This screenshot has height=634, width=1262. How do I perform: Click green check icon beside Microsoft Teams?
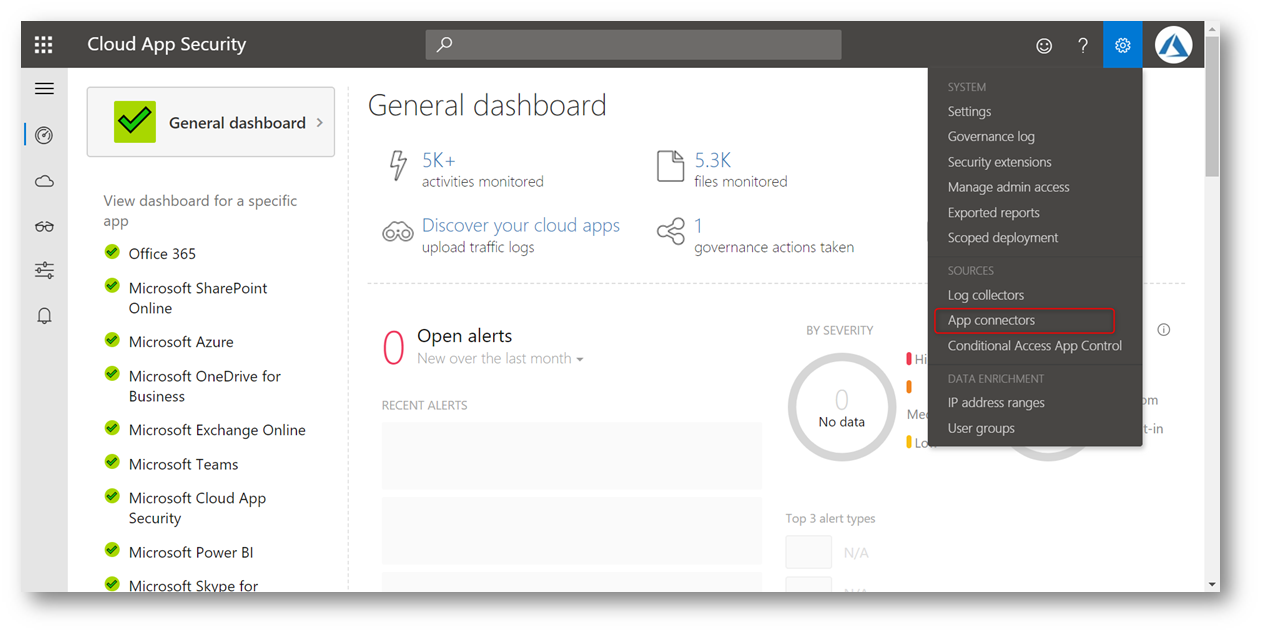click(x=112, y=462)
